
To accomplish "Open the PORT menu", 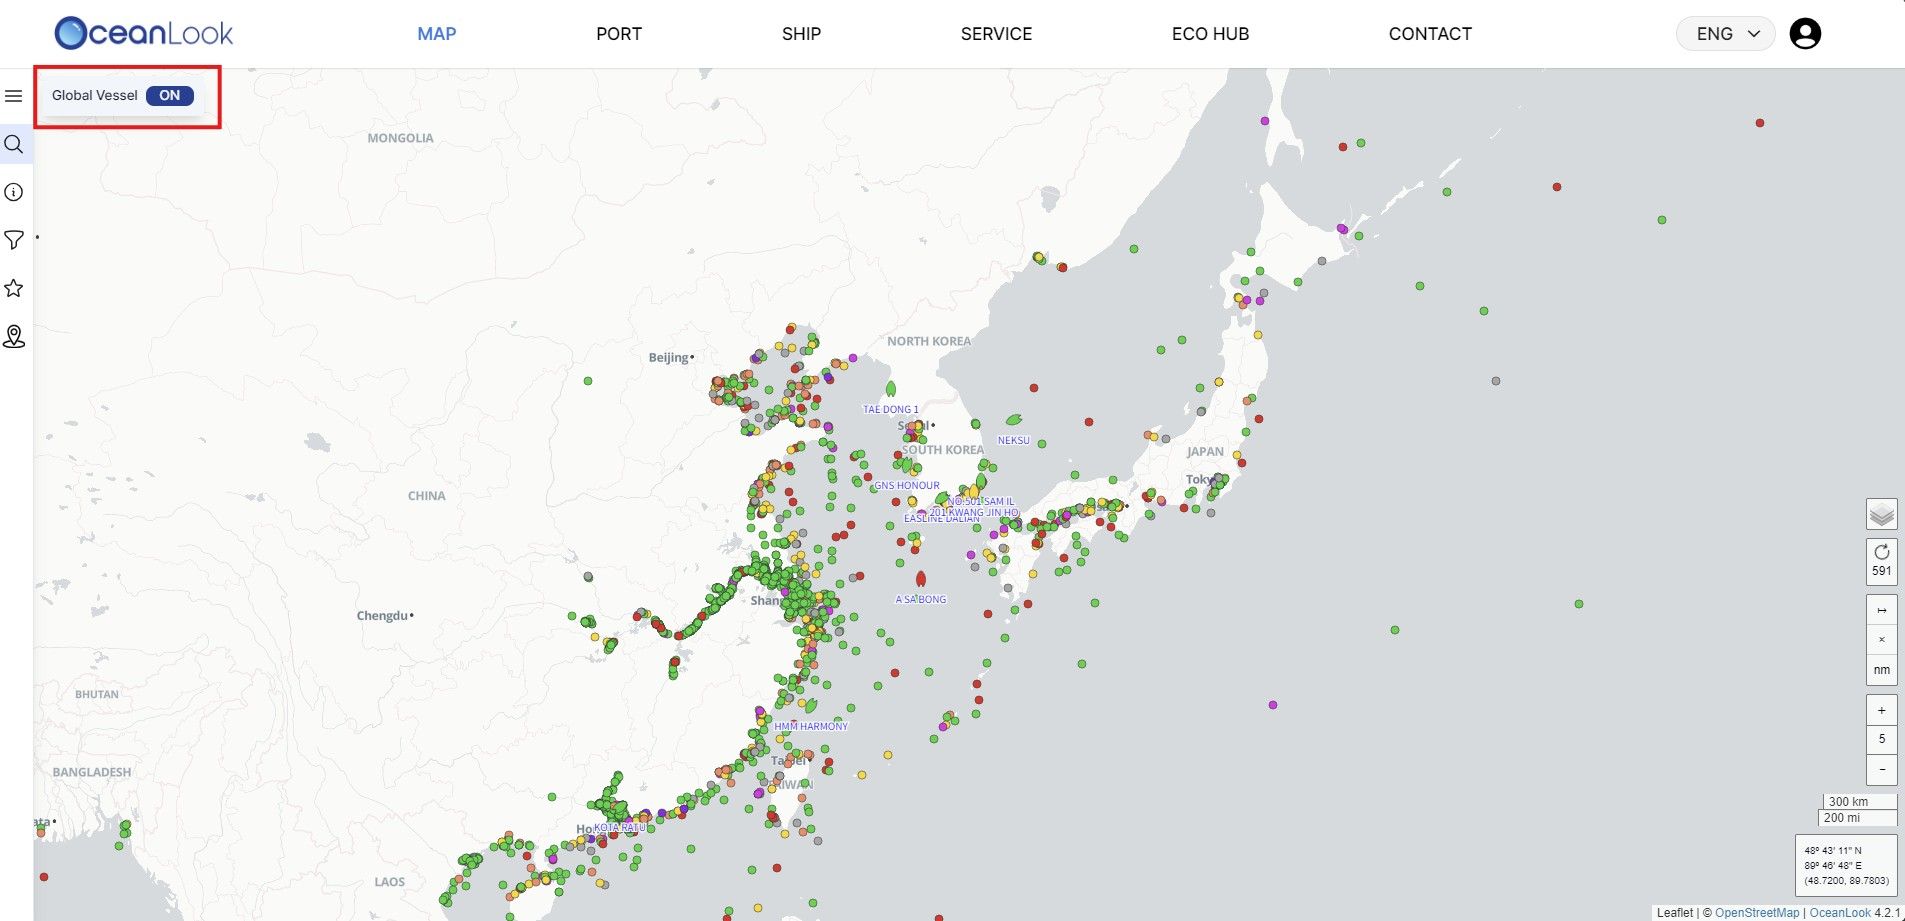I will 618,34.
